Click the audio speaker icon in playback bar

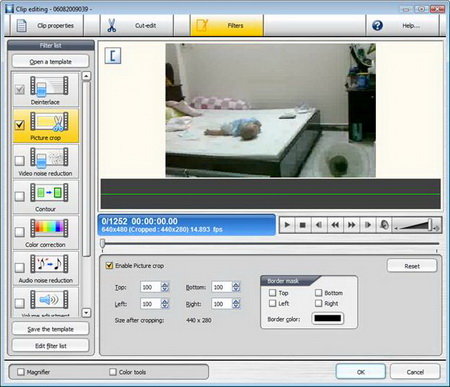[x=384, y=225]
